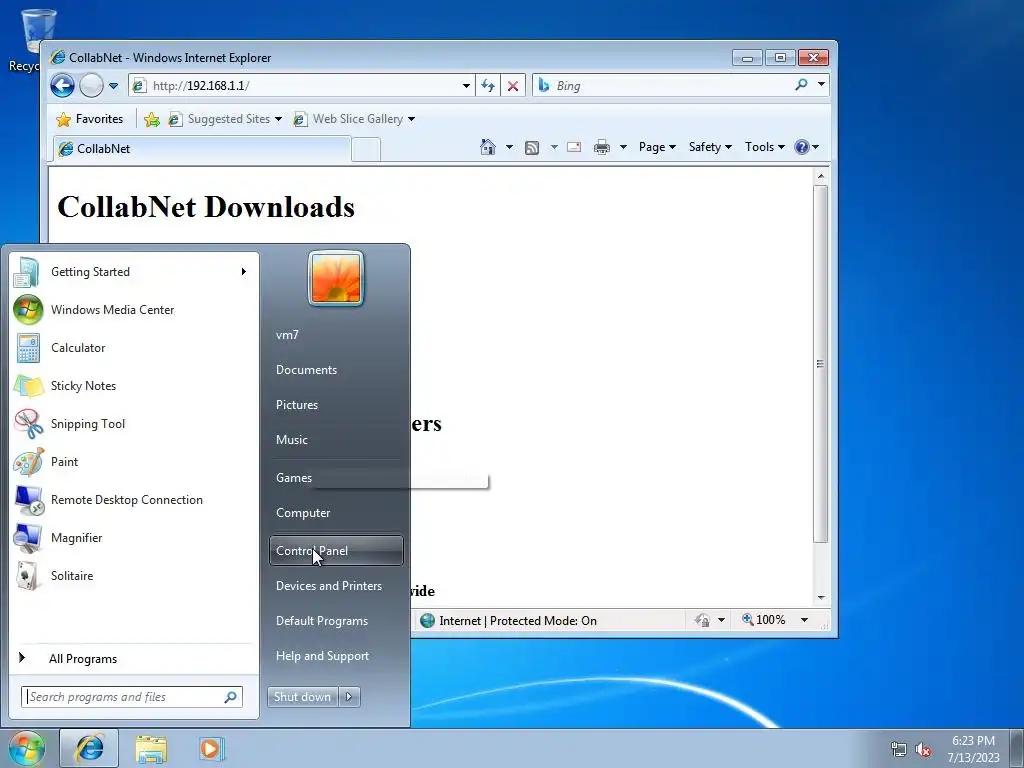The width and height of the screenshot is (1024, 768).
Task: Open search provider dropdown
Action: click(821, 84)
